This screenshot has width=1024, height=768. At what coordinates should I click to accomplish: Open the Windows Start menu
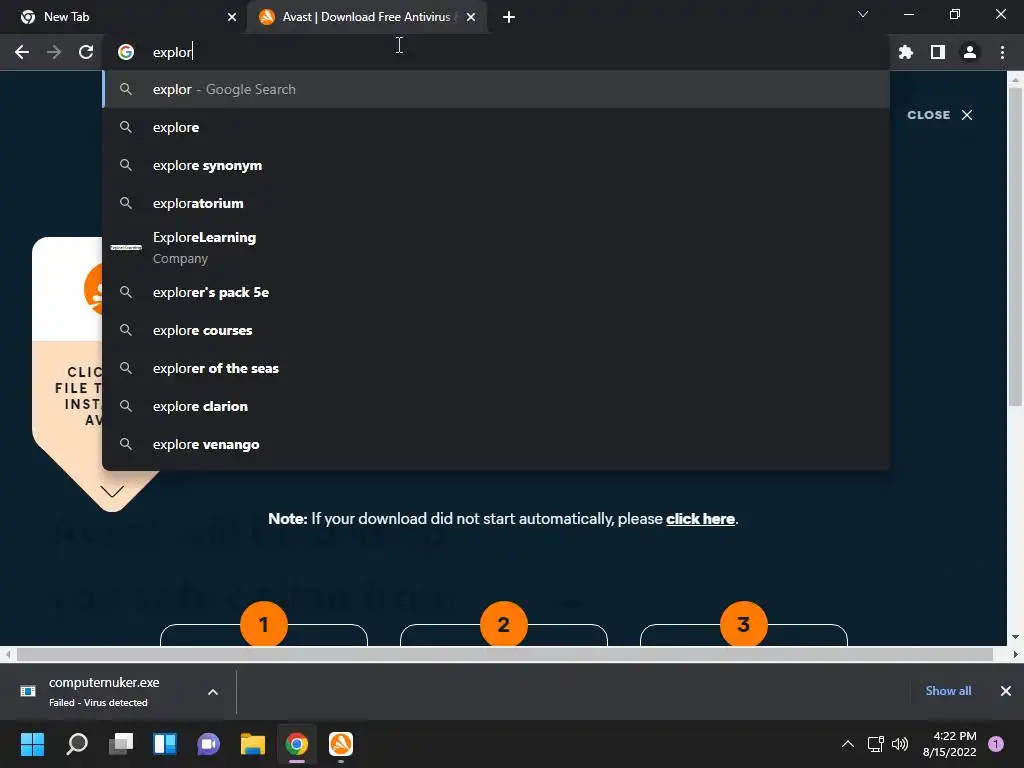[x=32, y=744]
